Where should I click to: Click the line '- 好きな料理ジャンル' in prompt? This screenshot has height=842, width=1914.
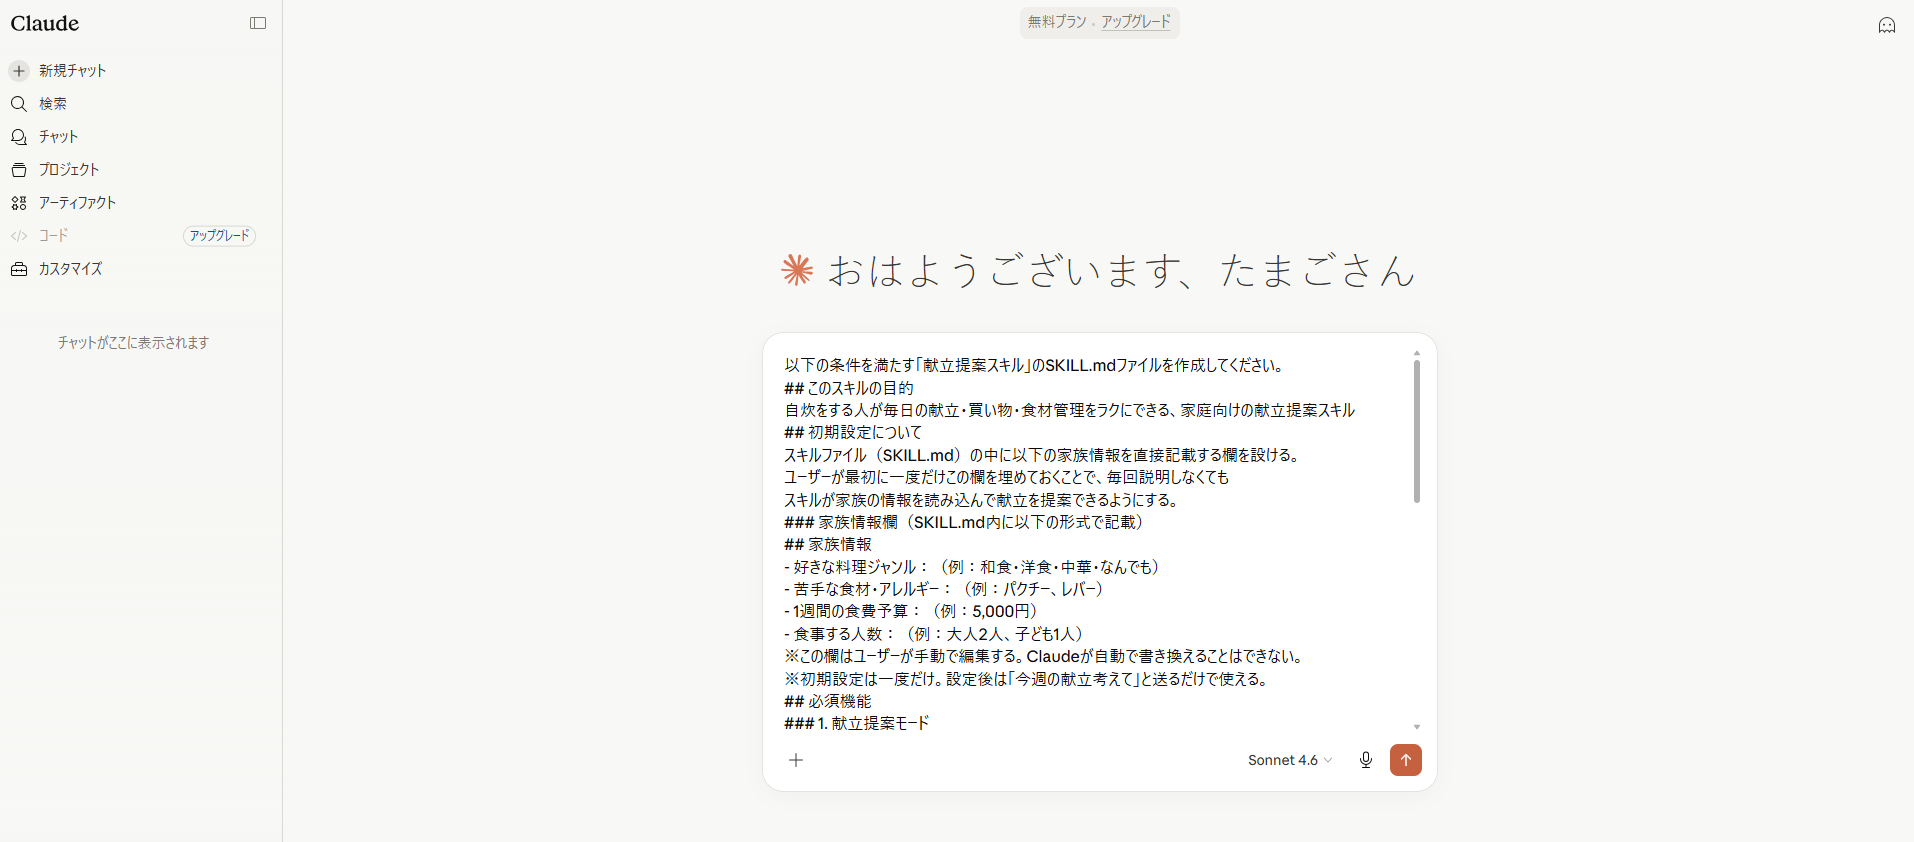click(x=975, y=567)
